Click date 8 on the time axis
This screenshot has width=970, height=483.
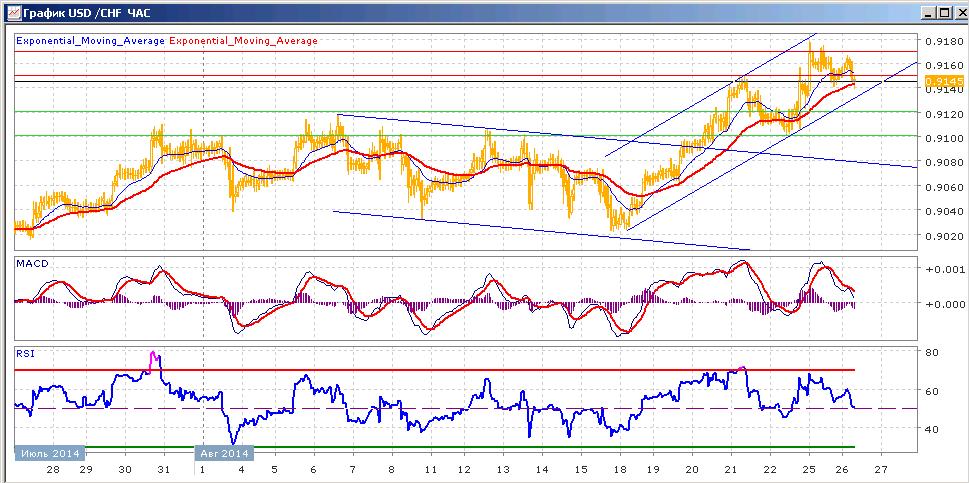[392, 470]
